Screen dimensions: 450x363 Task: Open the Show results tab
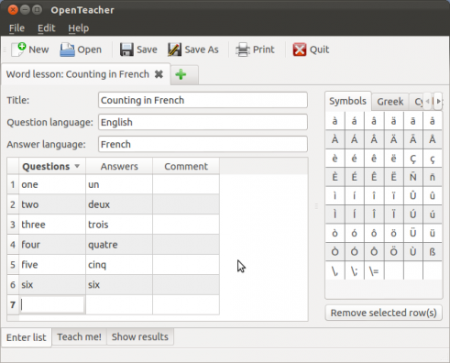point(140,337)
